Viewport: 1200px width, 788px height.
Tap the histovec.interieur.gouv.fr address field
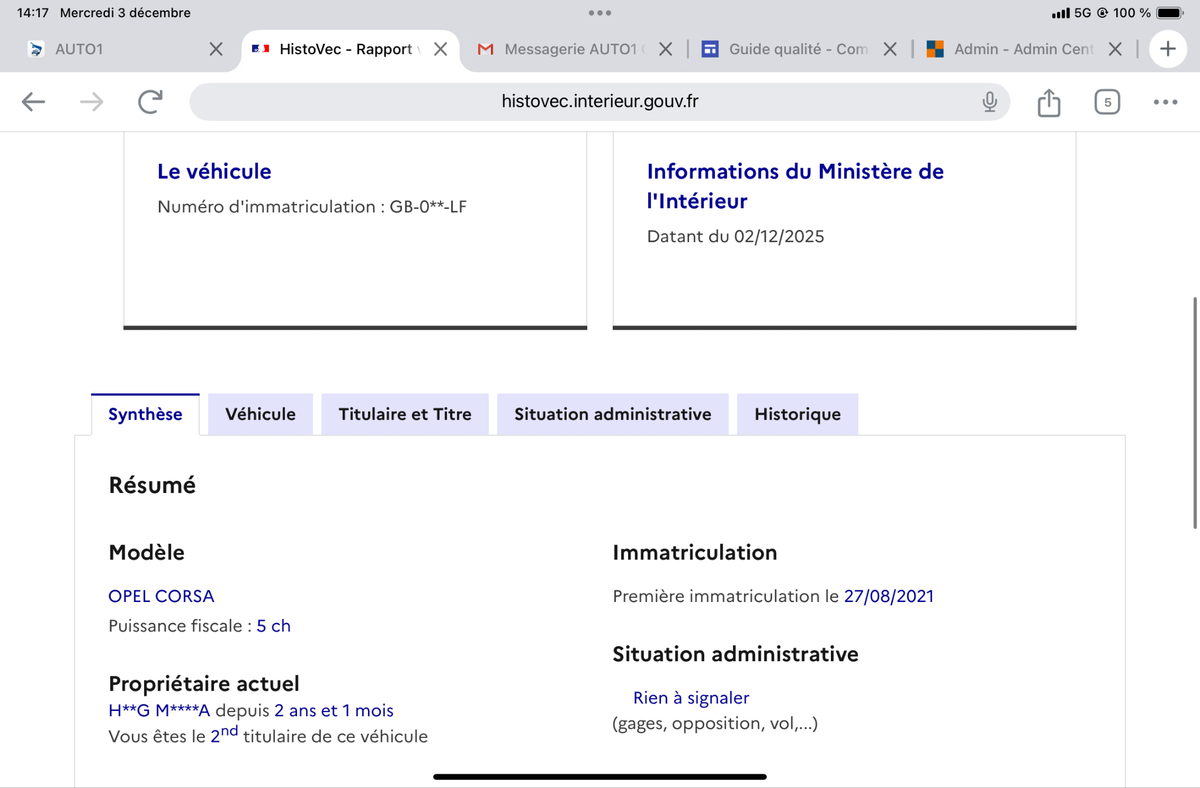point(600,102)
